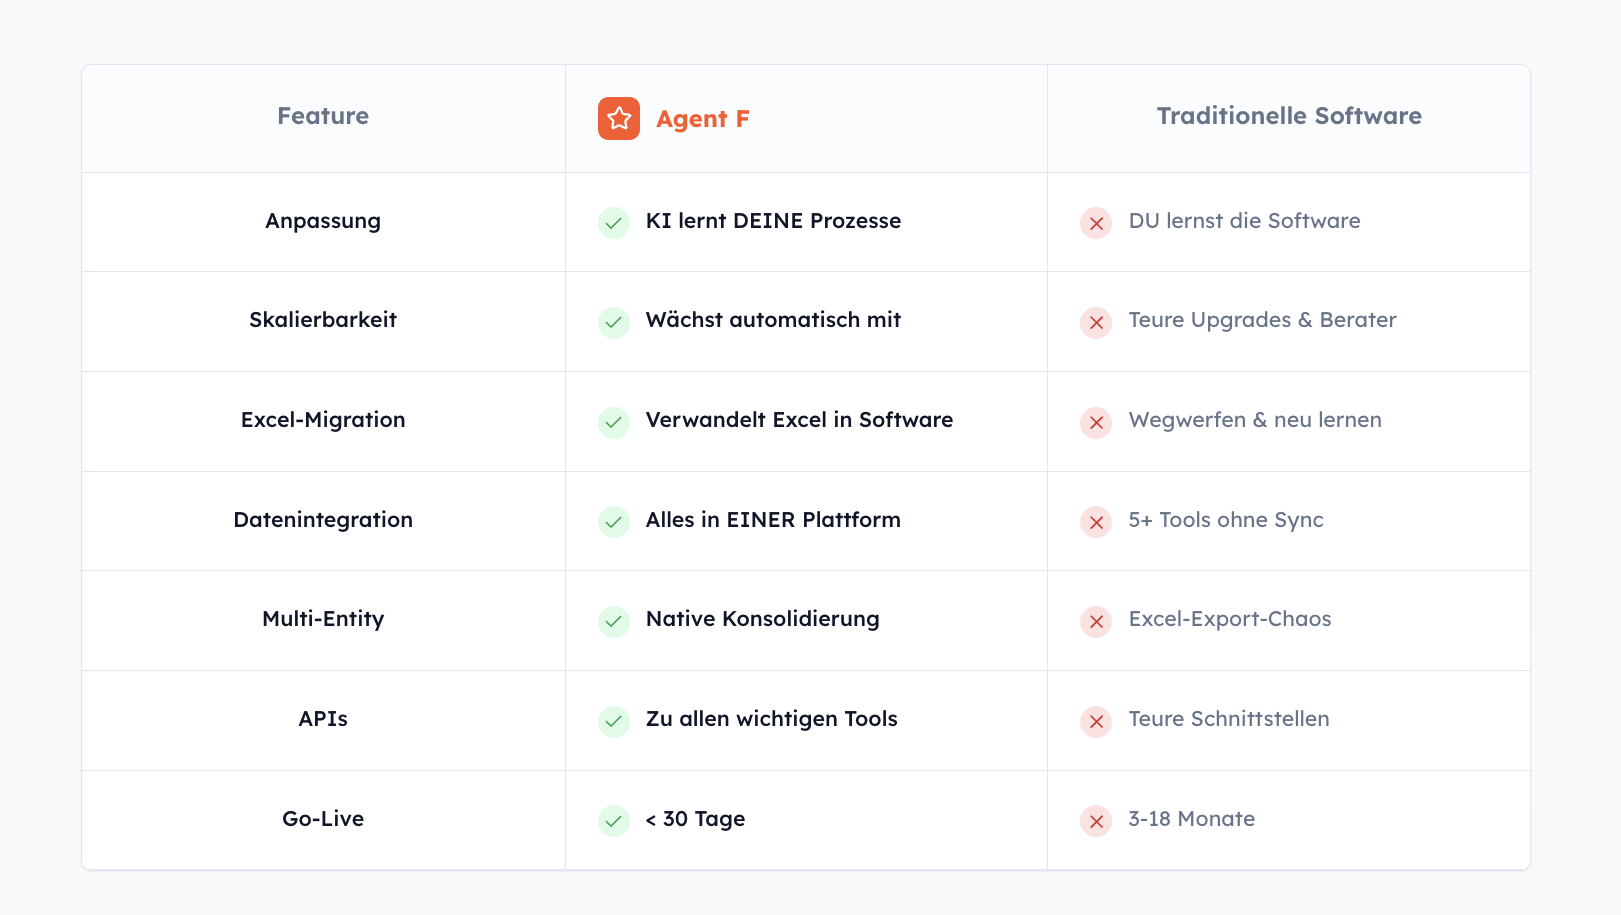Click the Feature column header
This screenshot has width=1621, height=915.
(x=323, y=116)
